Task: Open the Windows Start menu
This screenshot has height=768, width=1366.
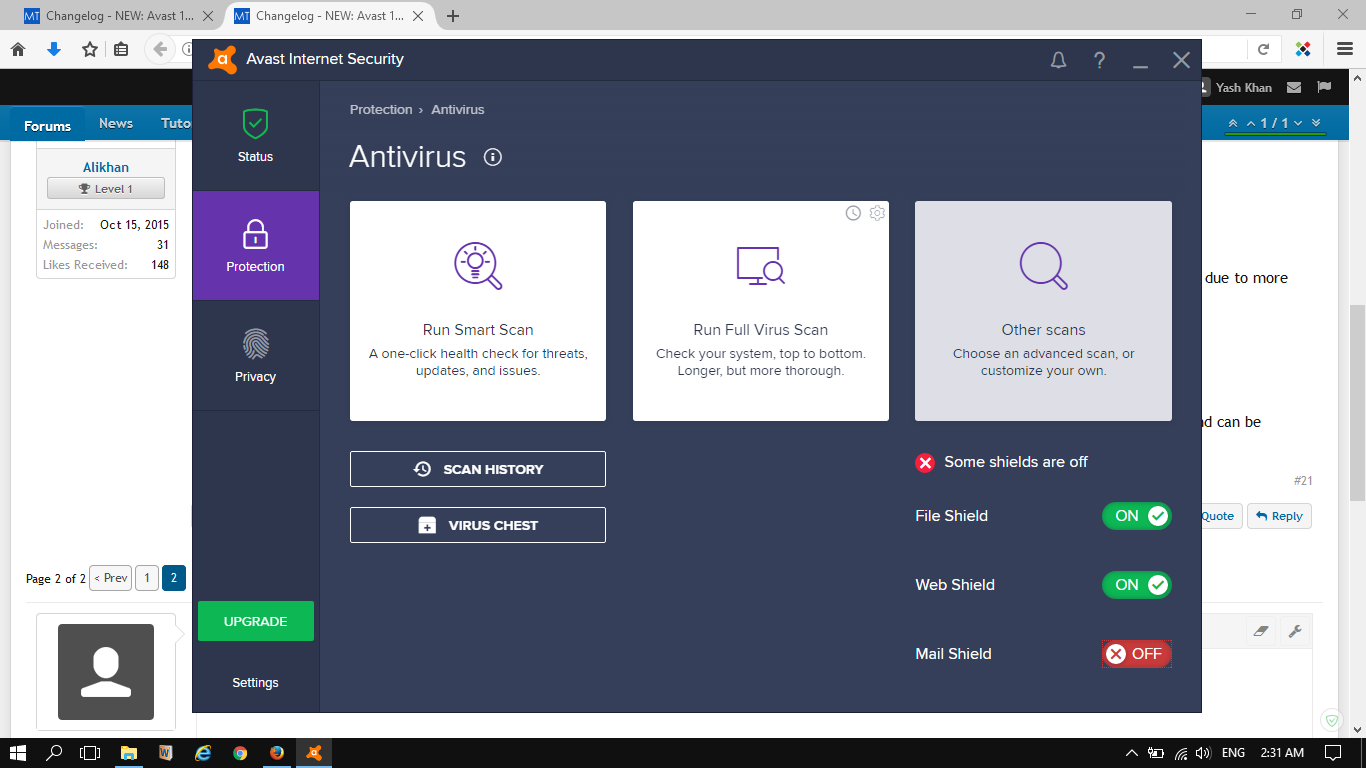Action: 18,753
